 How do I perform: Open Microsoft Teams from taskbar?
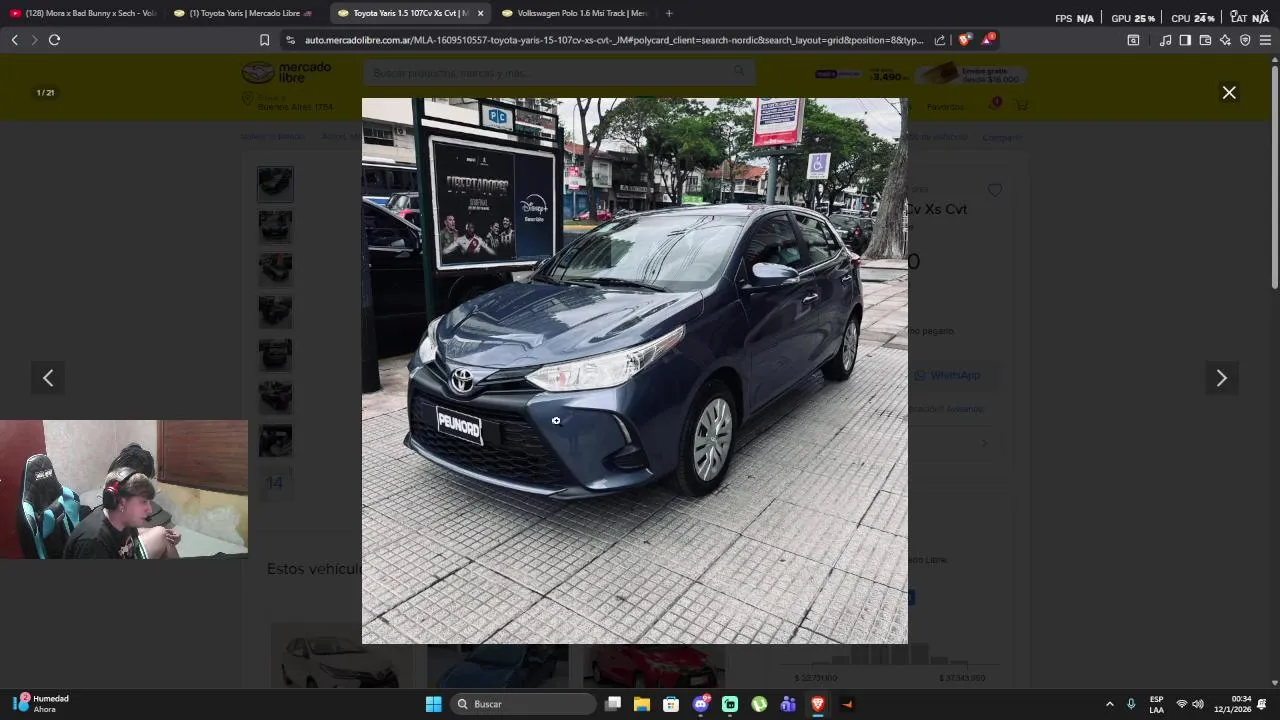(x=788, y=704)
